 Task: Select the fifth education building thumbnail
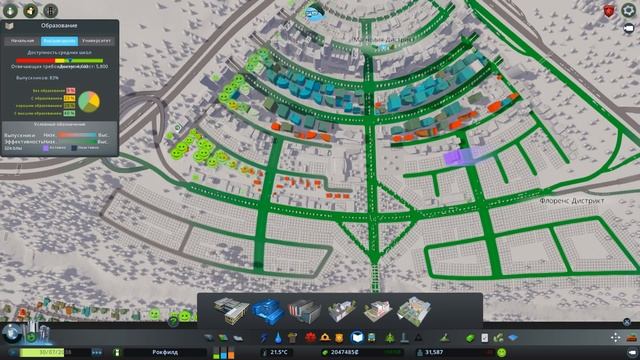(x=378, y=311)
